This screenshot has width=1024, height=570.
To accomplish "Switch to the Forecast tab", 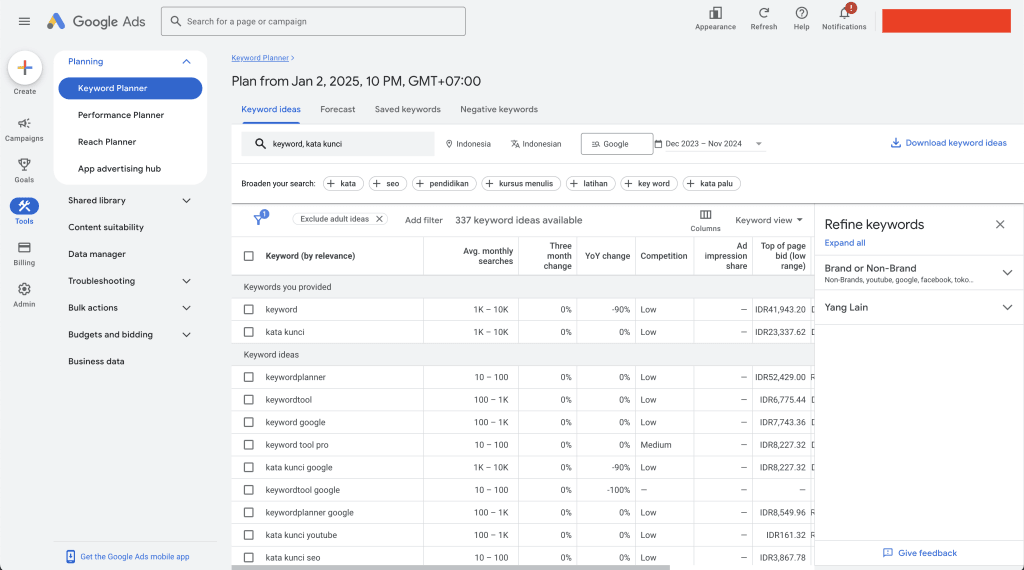I will click(x=338, y=110).
